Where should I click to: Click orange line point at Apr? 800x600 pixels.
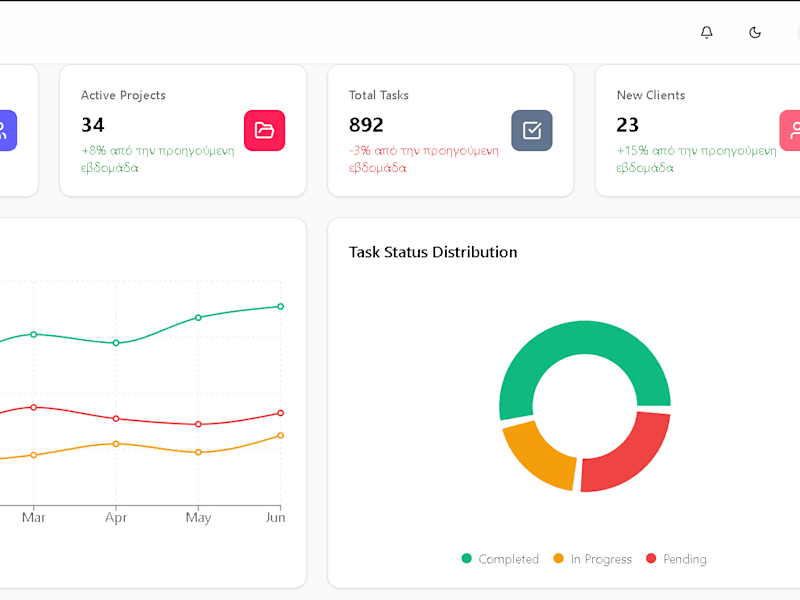(x=116, y=444)
